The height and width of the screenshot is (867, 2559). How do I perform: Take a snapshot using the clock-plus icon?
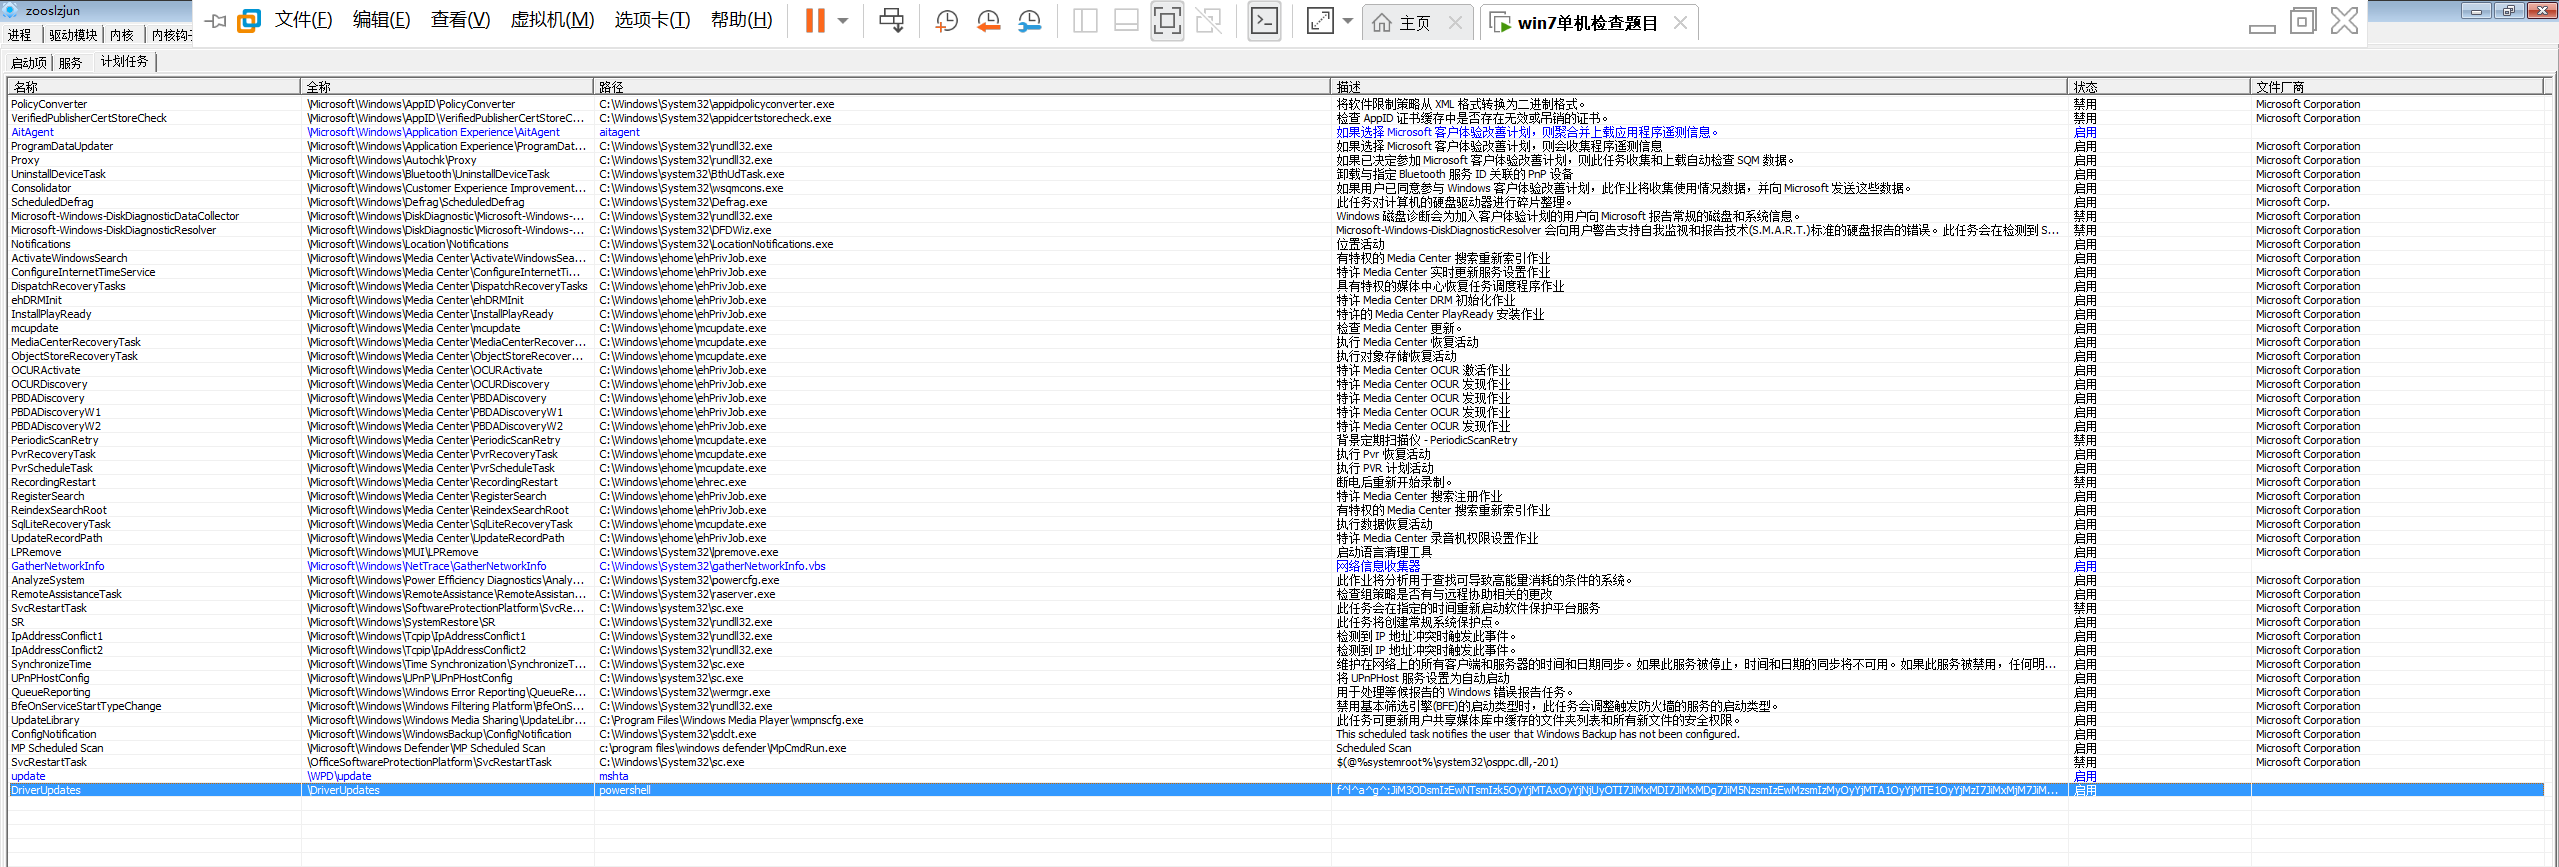[946, 21]
